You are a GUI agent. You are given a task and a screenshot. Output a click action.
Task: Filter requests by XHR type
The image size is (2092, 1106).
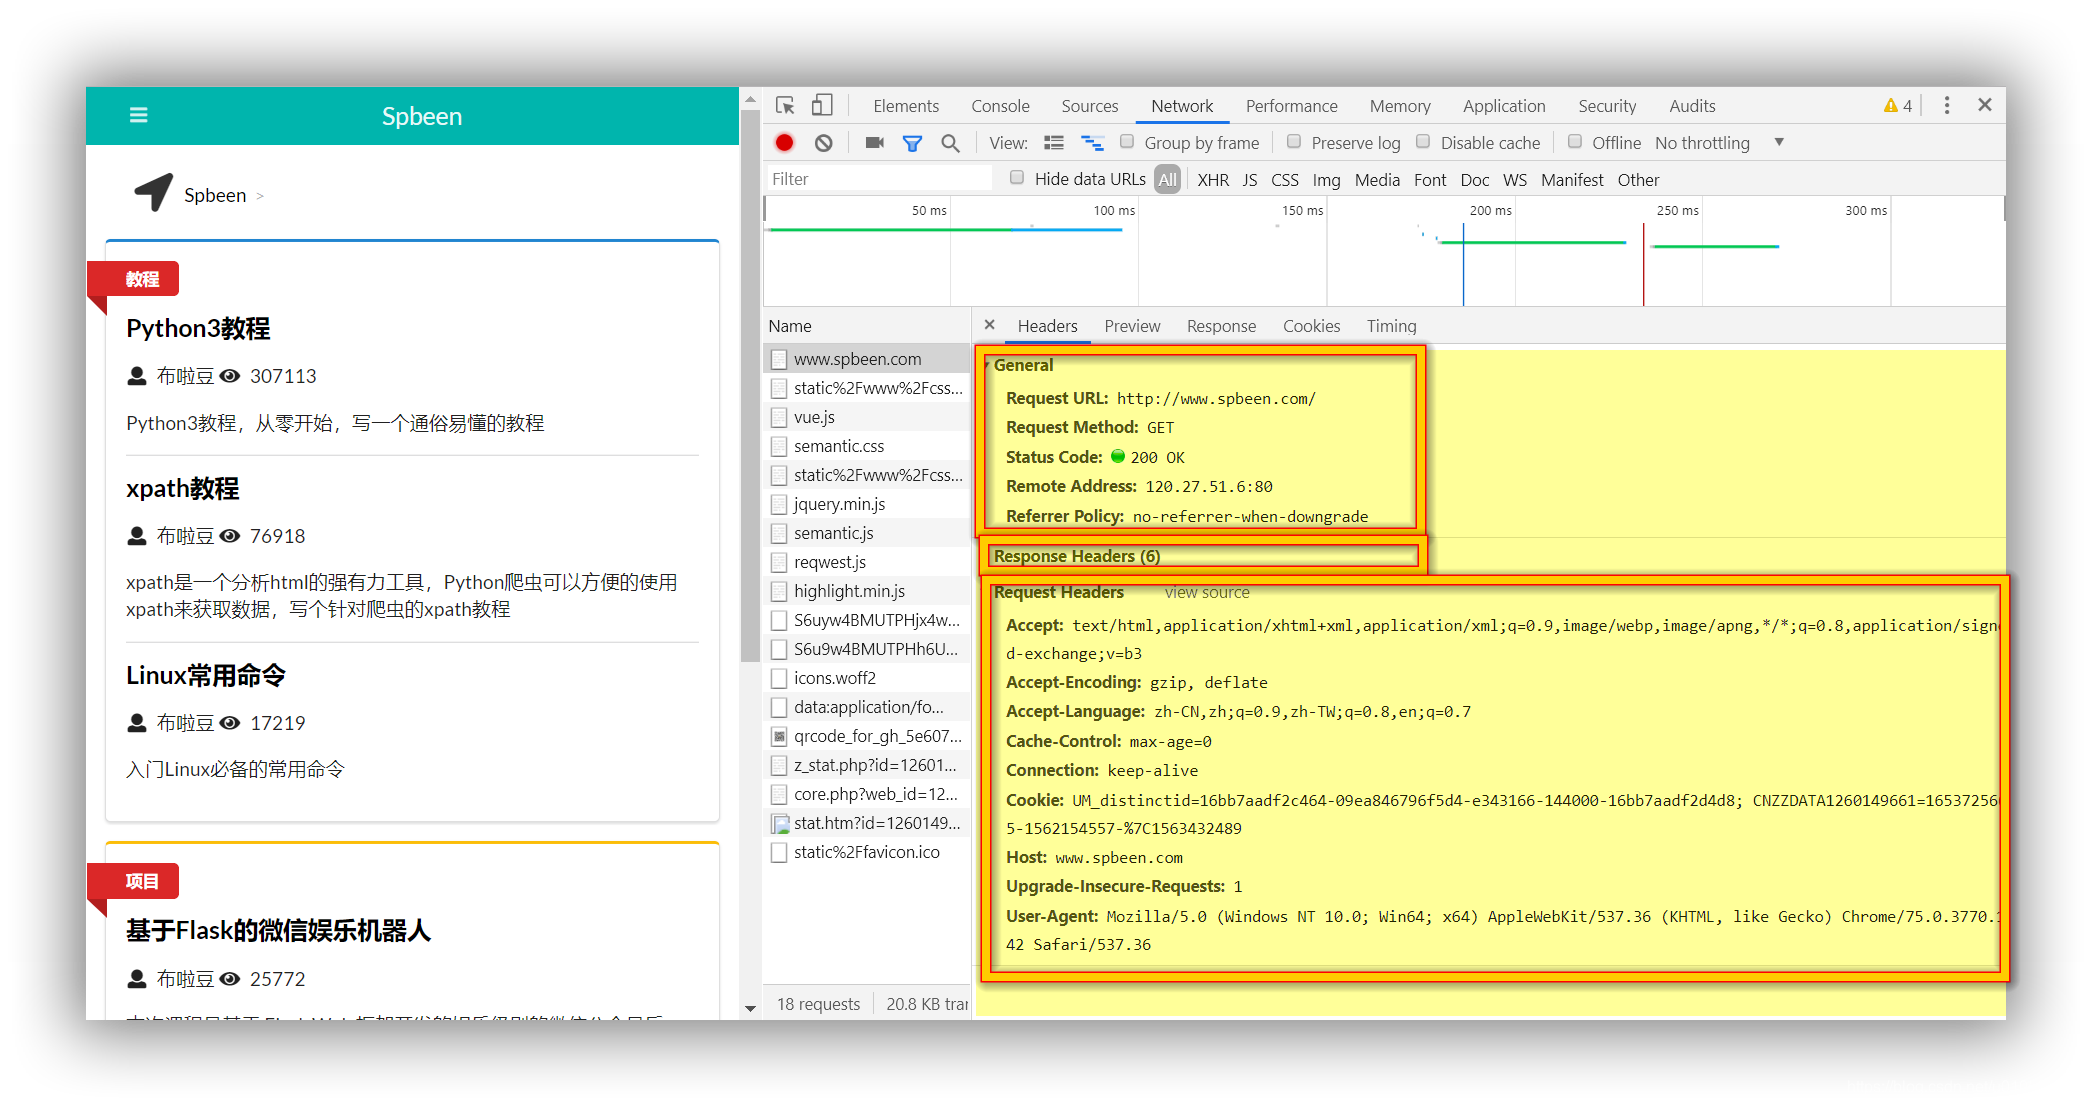[x=1213, y=180]
